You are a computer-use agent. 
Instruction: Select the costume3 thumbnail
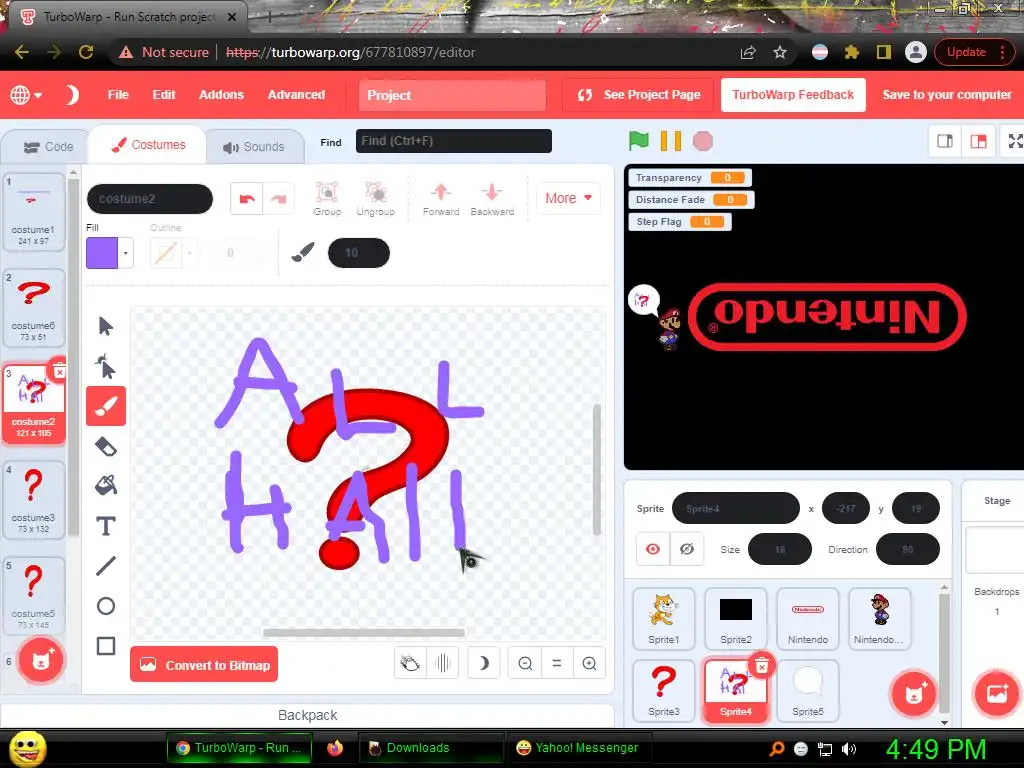33,500
